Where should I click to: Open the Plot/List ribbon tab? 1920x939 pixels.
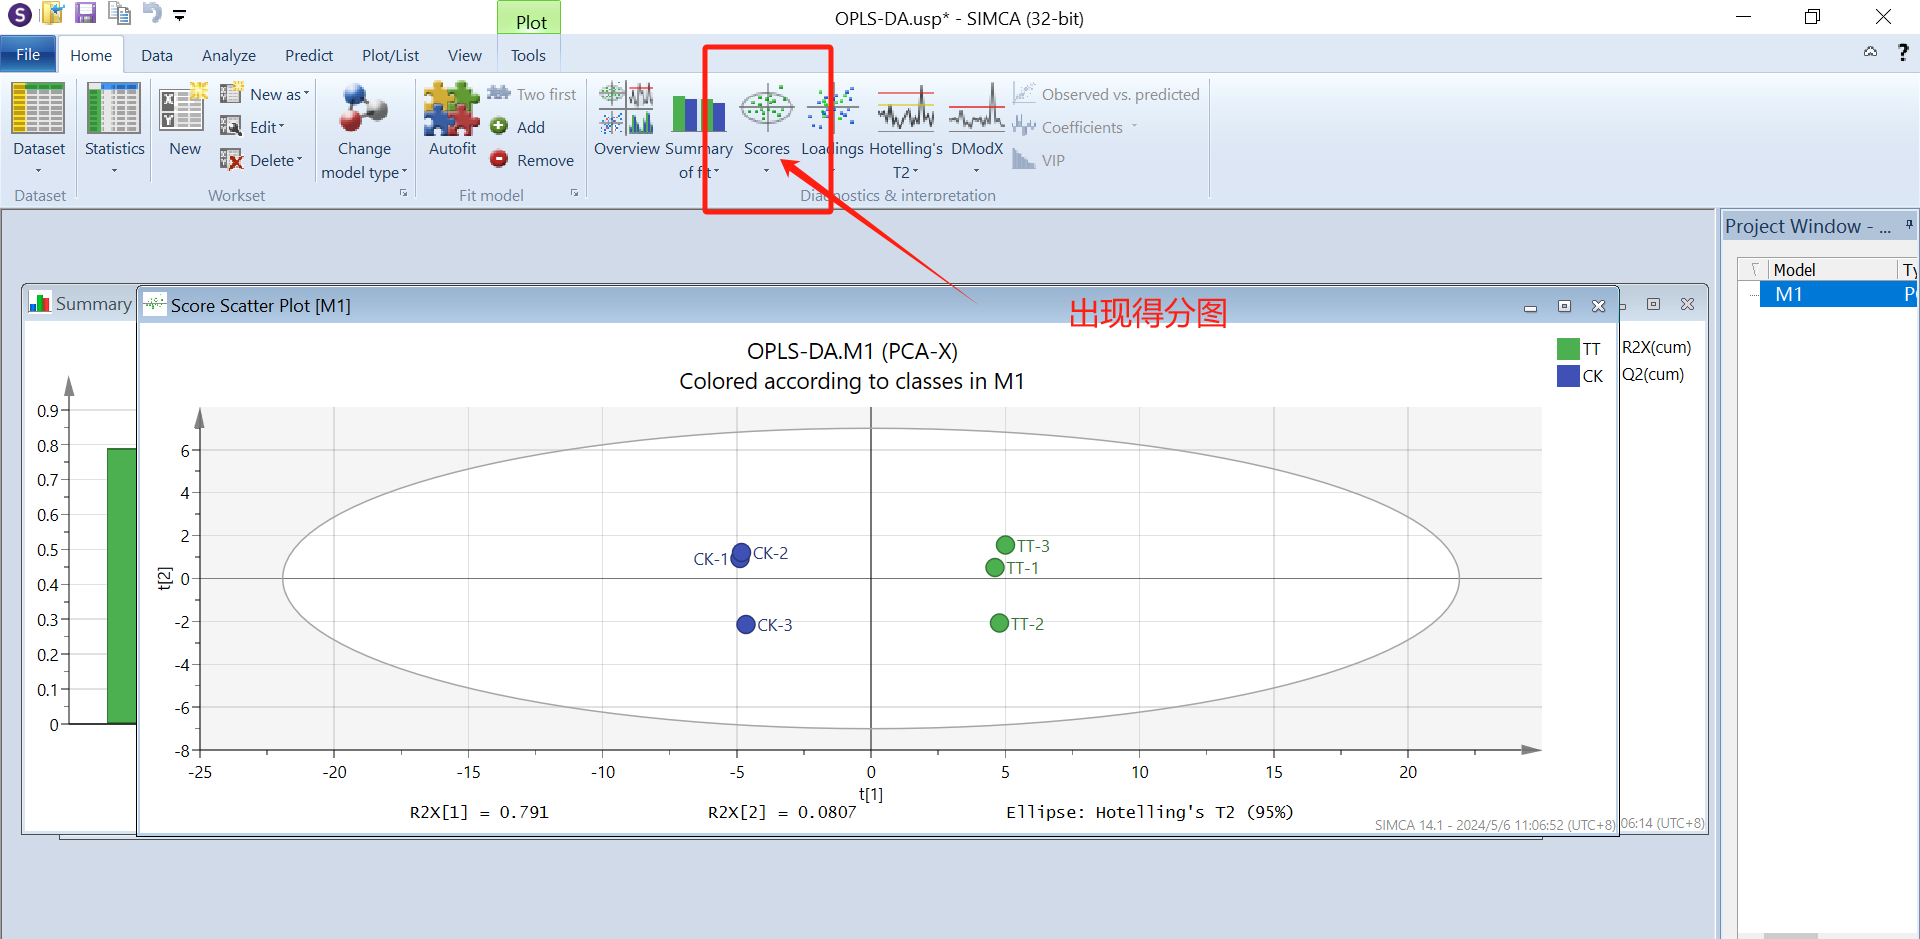pos(390,56)
